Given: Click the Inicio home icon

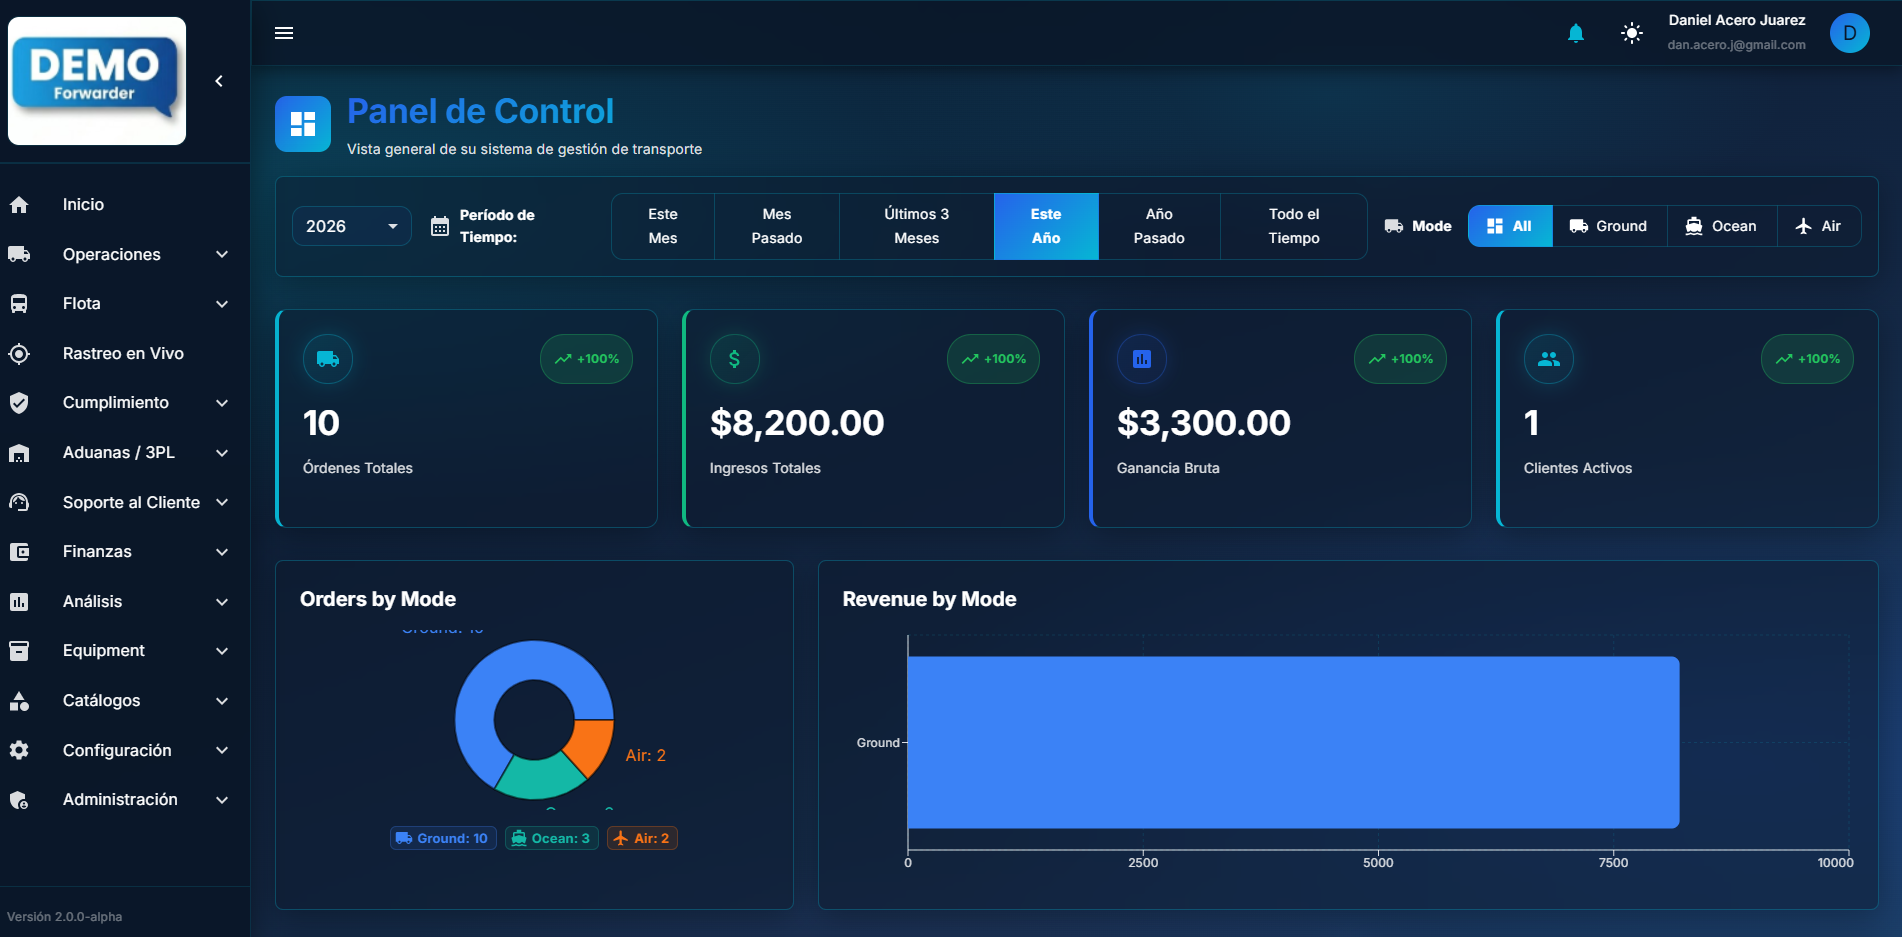Looking at the screenshot, I should [20, 204].
